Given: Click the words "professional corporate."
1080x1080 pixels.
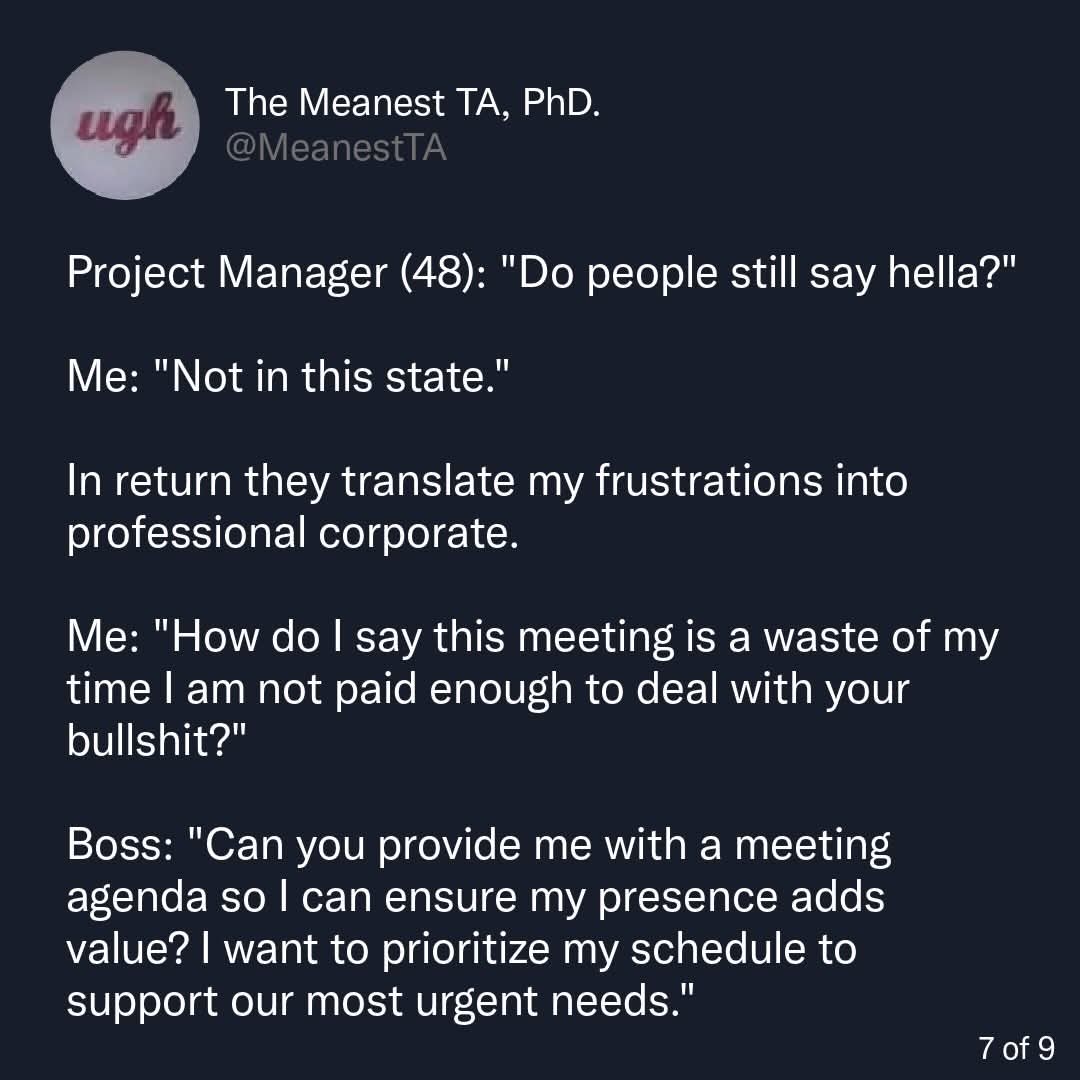Looking at the screenshot, I should click(x=293, y=532).
